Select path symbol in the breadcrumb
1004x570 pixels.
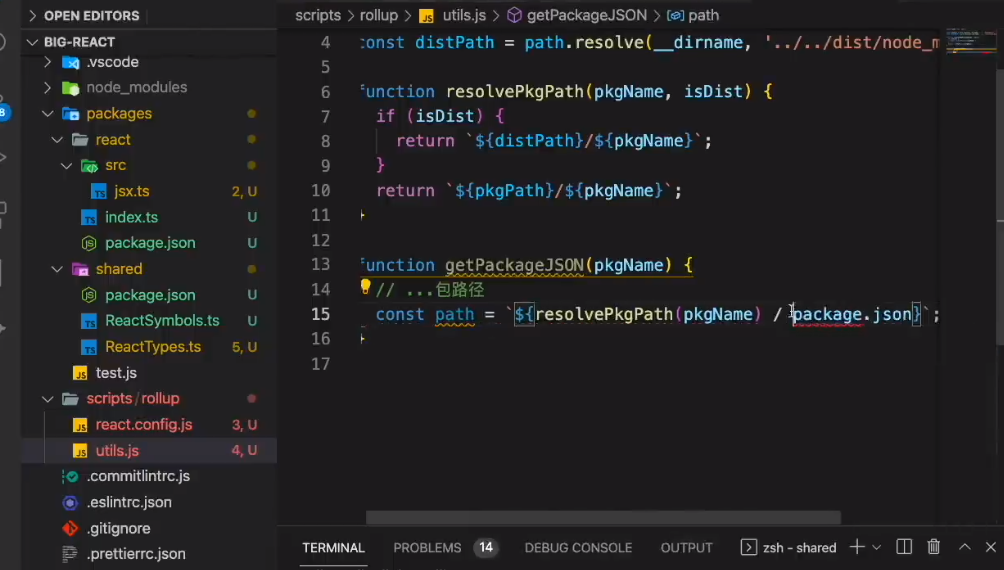pyautogui.click(x=704, y=15)
